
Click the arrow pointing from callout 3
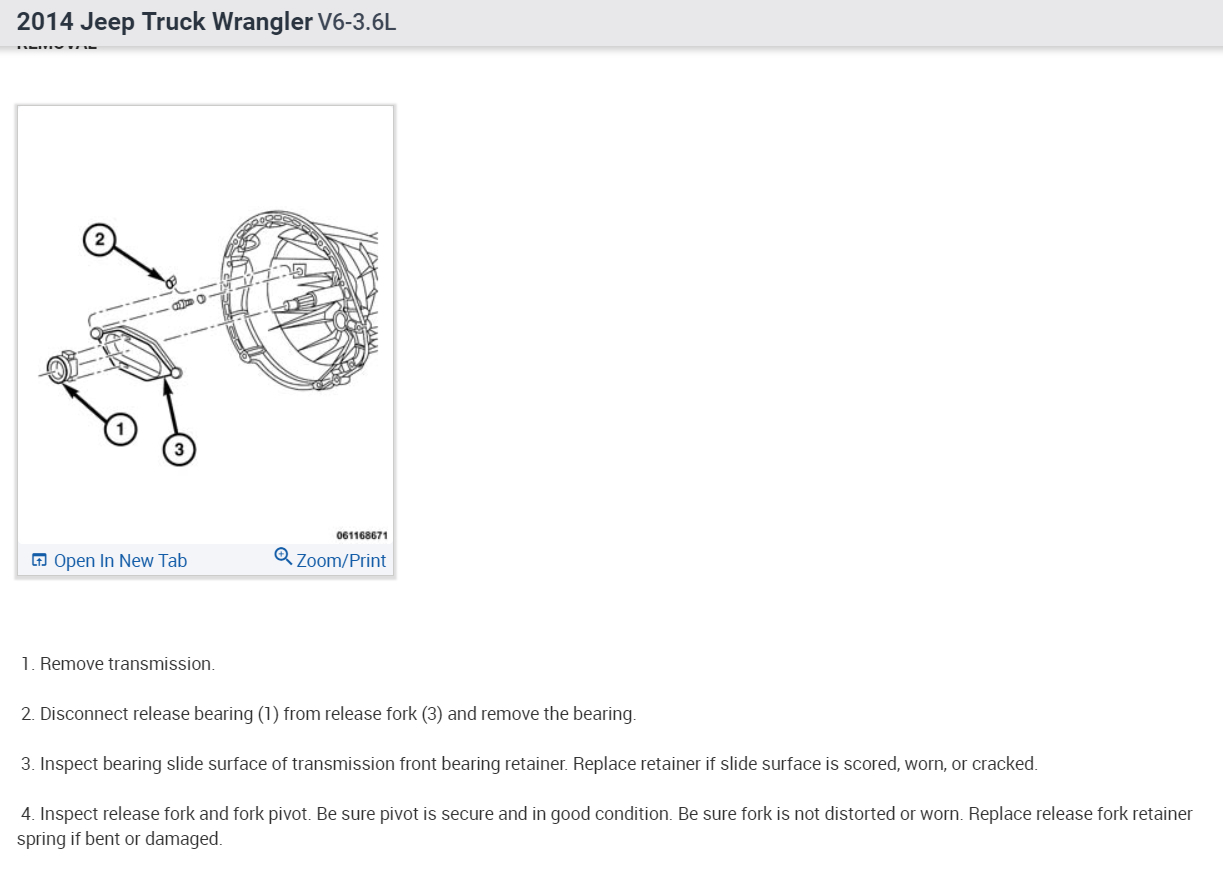[x=172, y=405]
